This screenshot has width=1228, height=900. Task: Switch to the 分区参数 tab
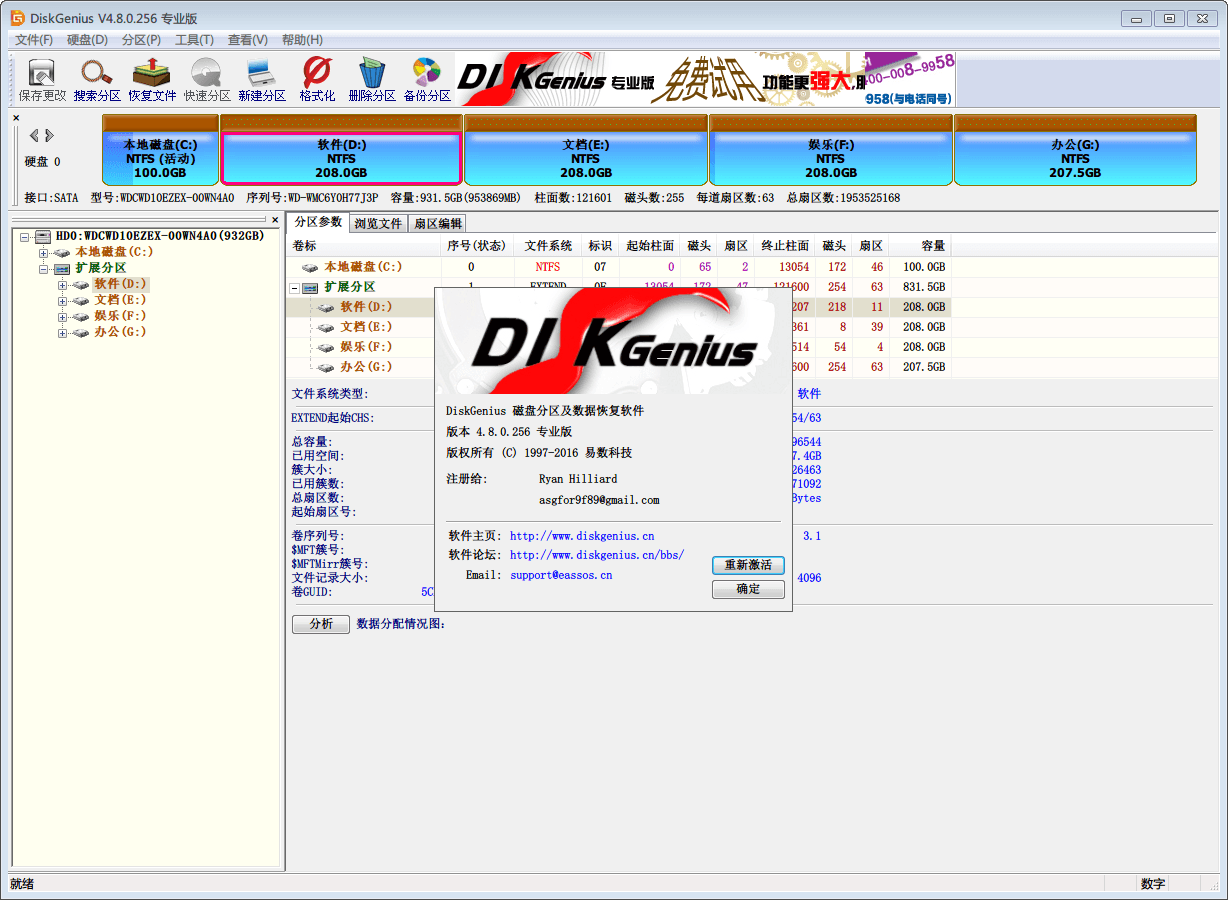(318, 222)
